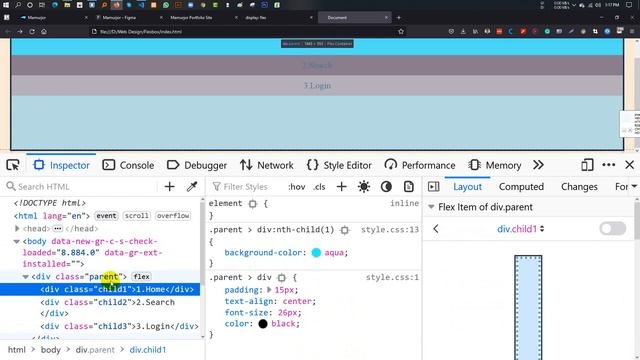The width and height of the screenshot is (640, 360).
Task: Toggle dark color scheme simulation icon
Action: 386,187
